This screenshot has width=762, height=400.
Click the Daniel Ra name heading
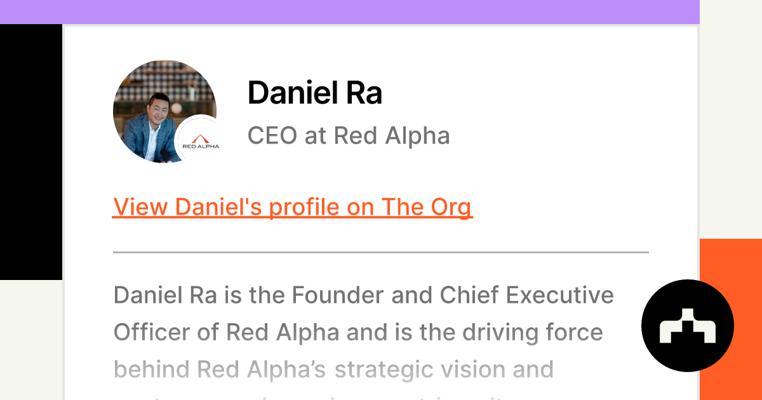tap(314, 93)
